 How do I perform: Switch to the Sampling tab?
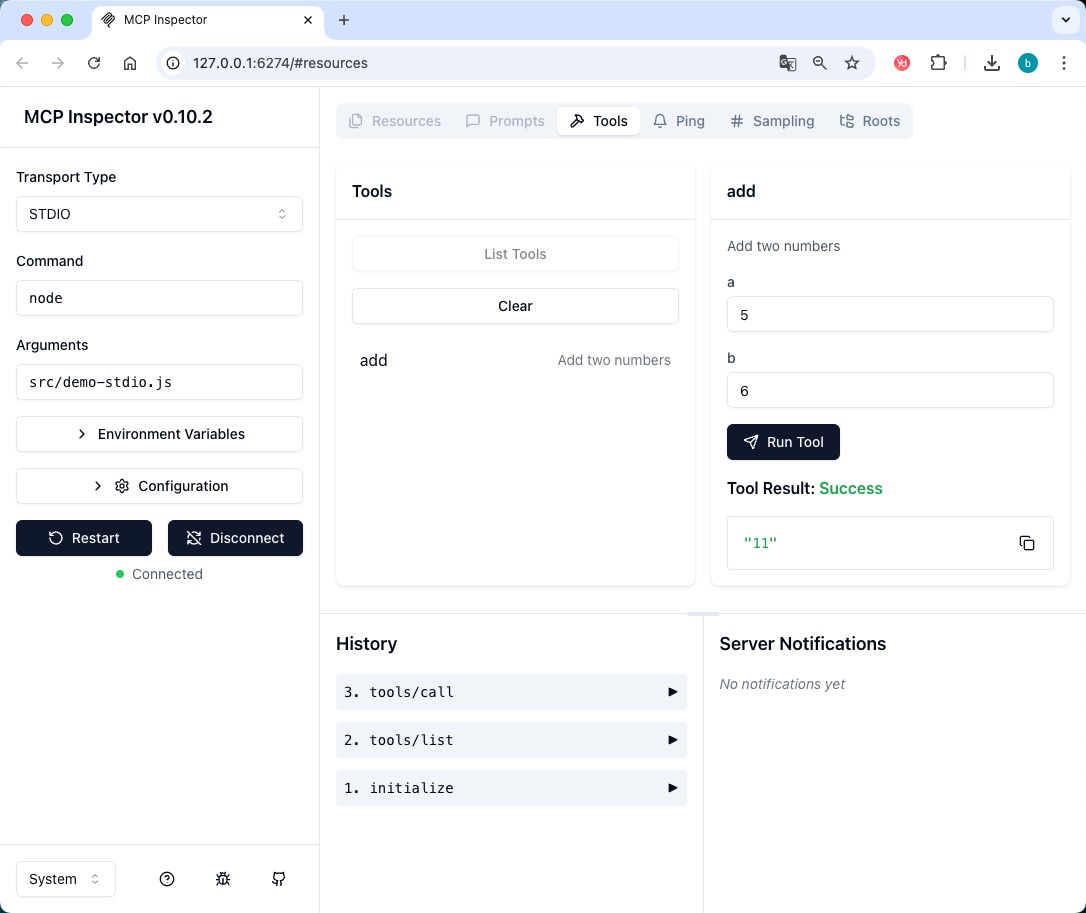point(772,121)
